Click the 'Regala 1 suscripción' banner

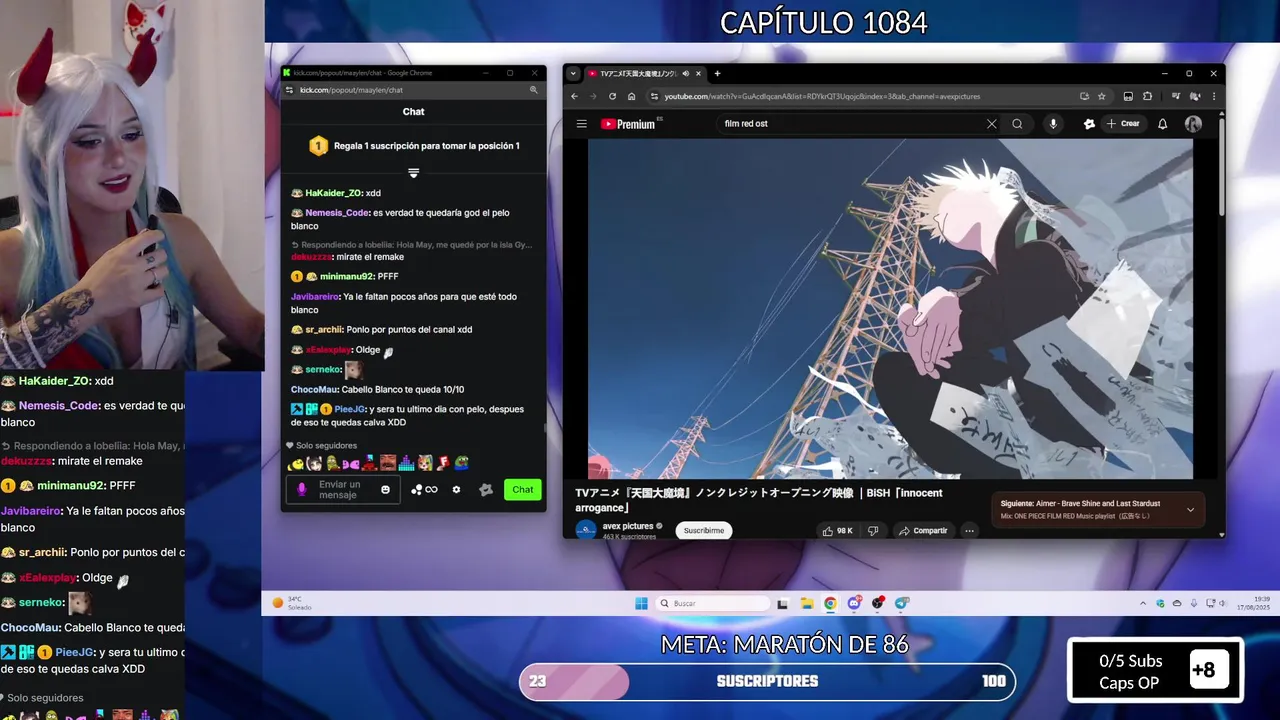pos(414,146)
